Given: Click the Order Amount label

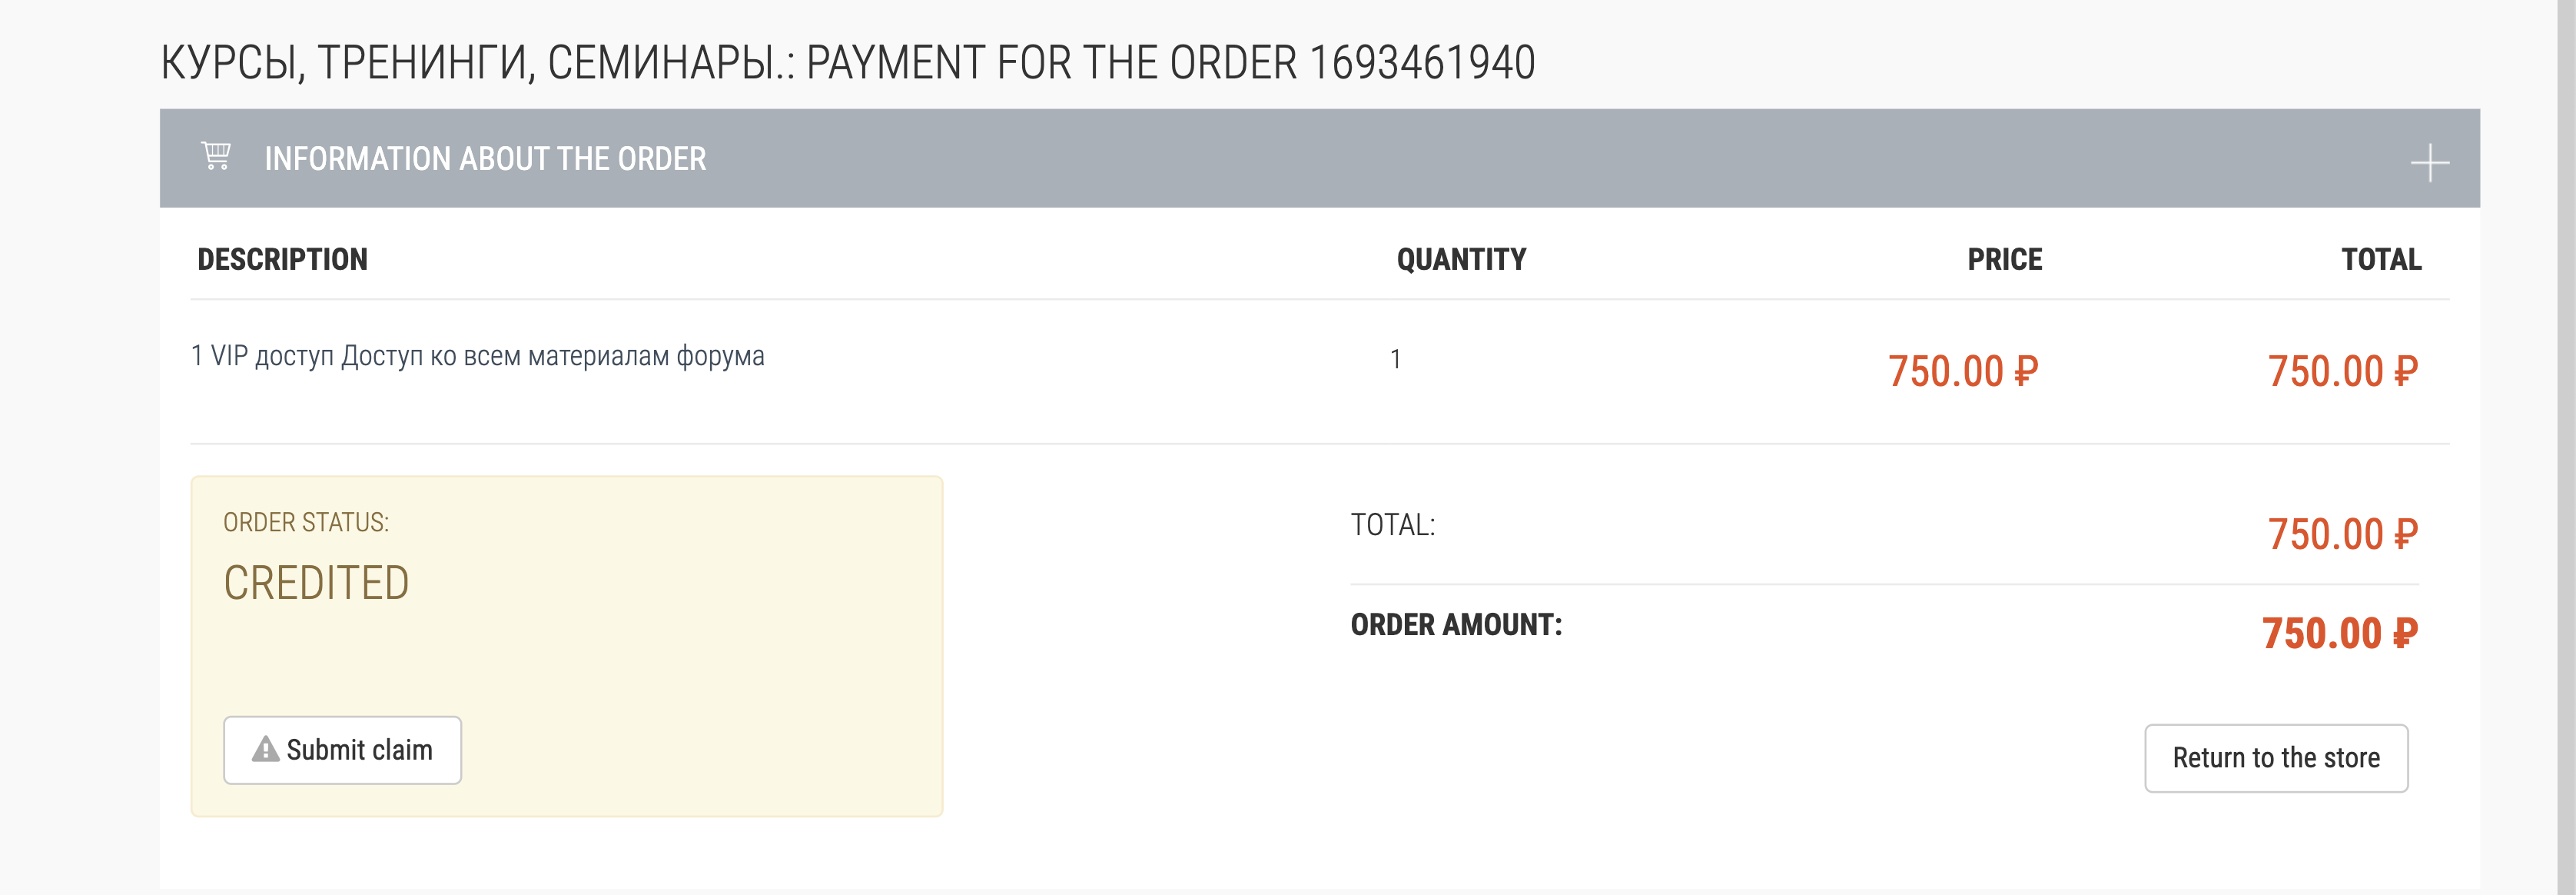Looking at the screenshot, I should click(1456, 625).
